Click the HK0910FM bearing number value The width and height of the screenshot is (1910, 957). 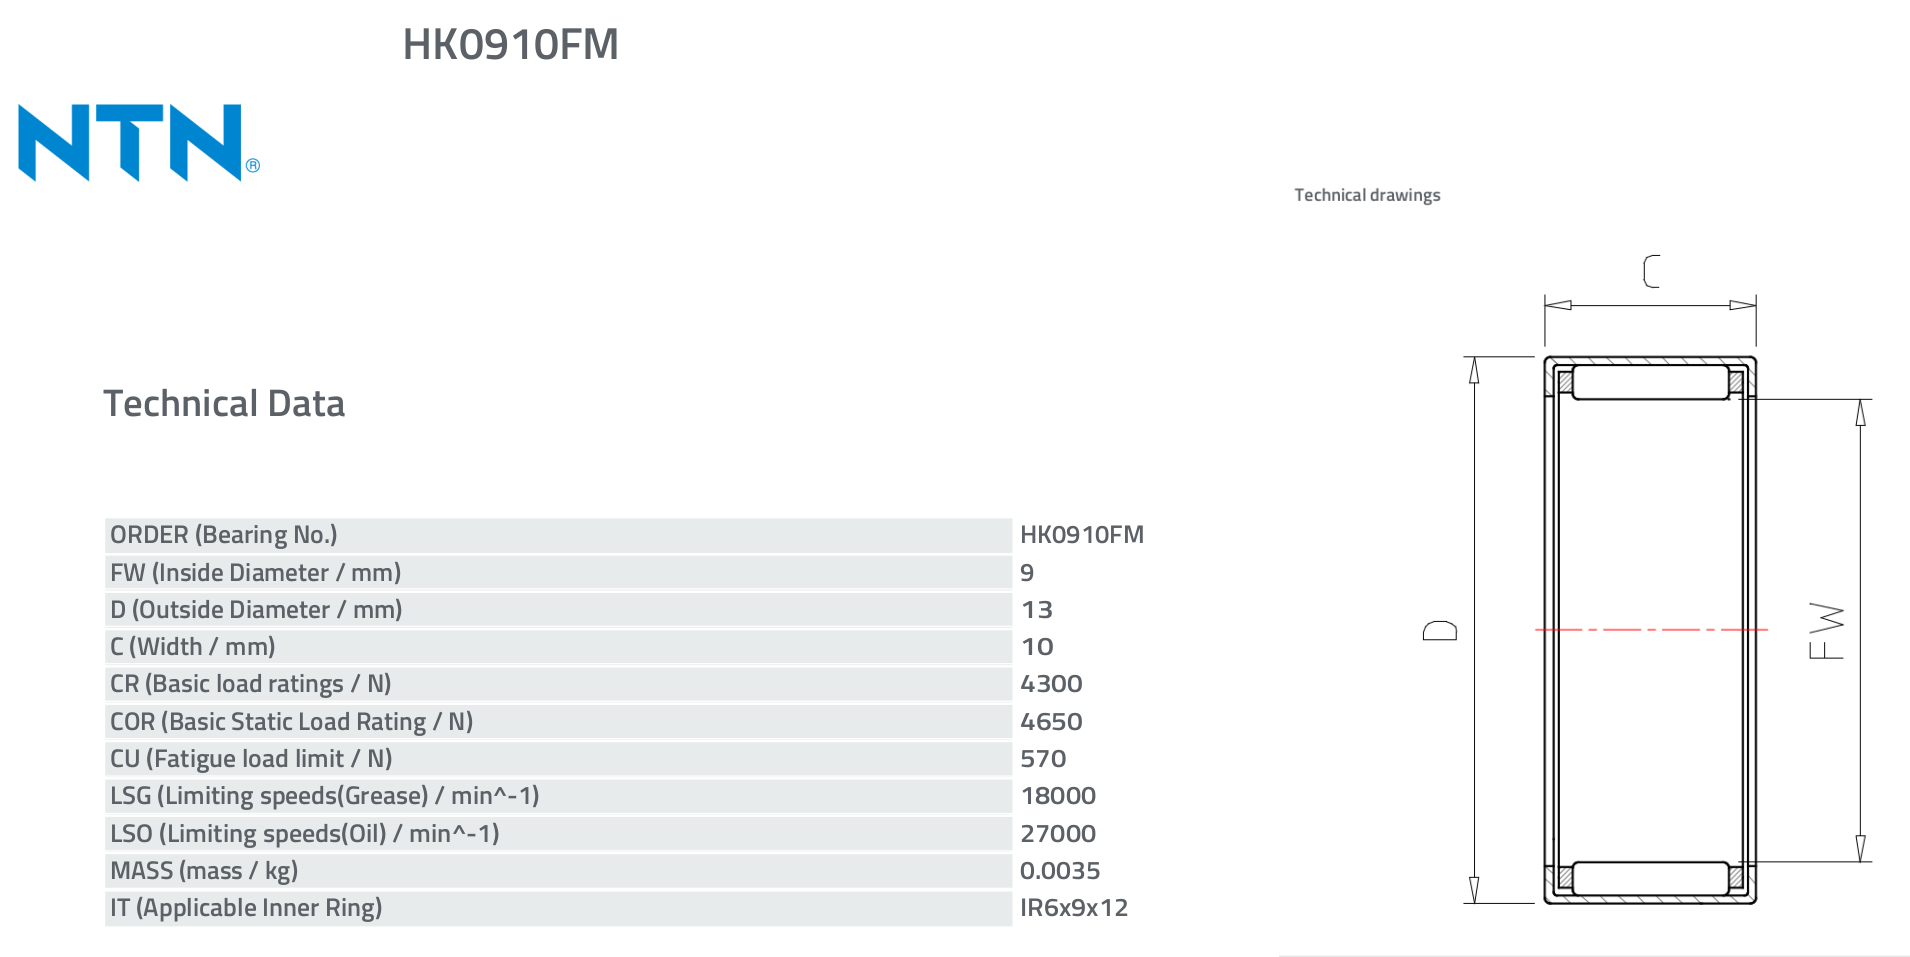pos(1081,535)
